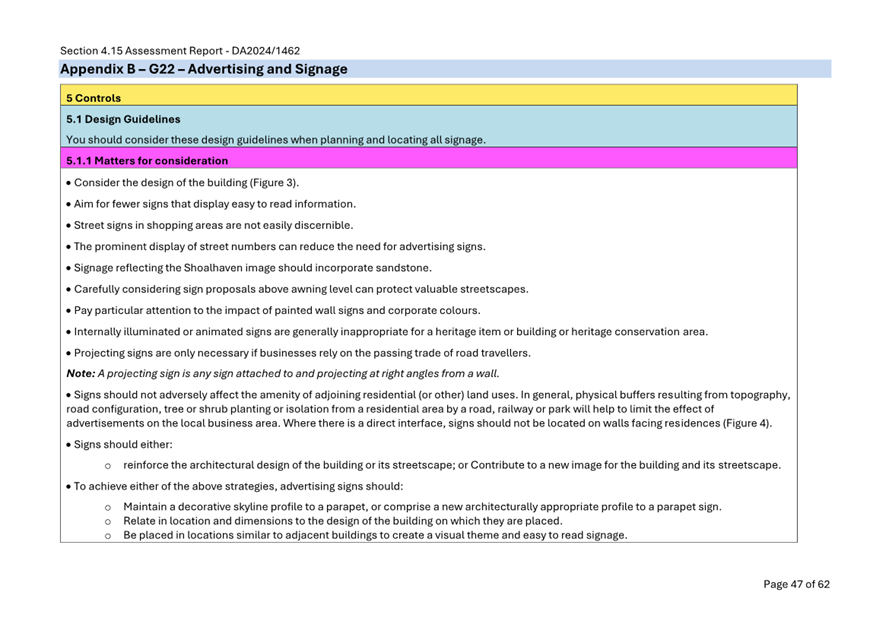Click the 5.1 Design Guidelines heading
Screen dimensions: 889x628
coord(123,119)
